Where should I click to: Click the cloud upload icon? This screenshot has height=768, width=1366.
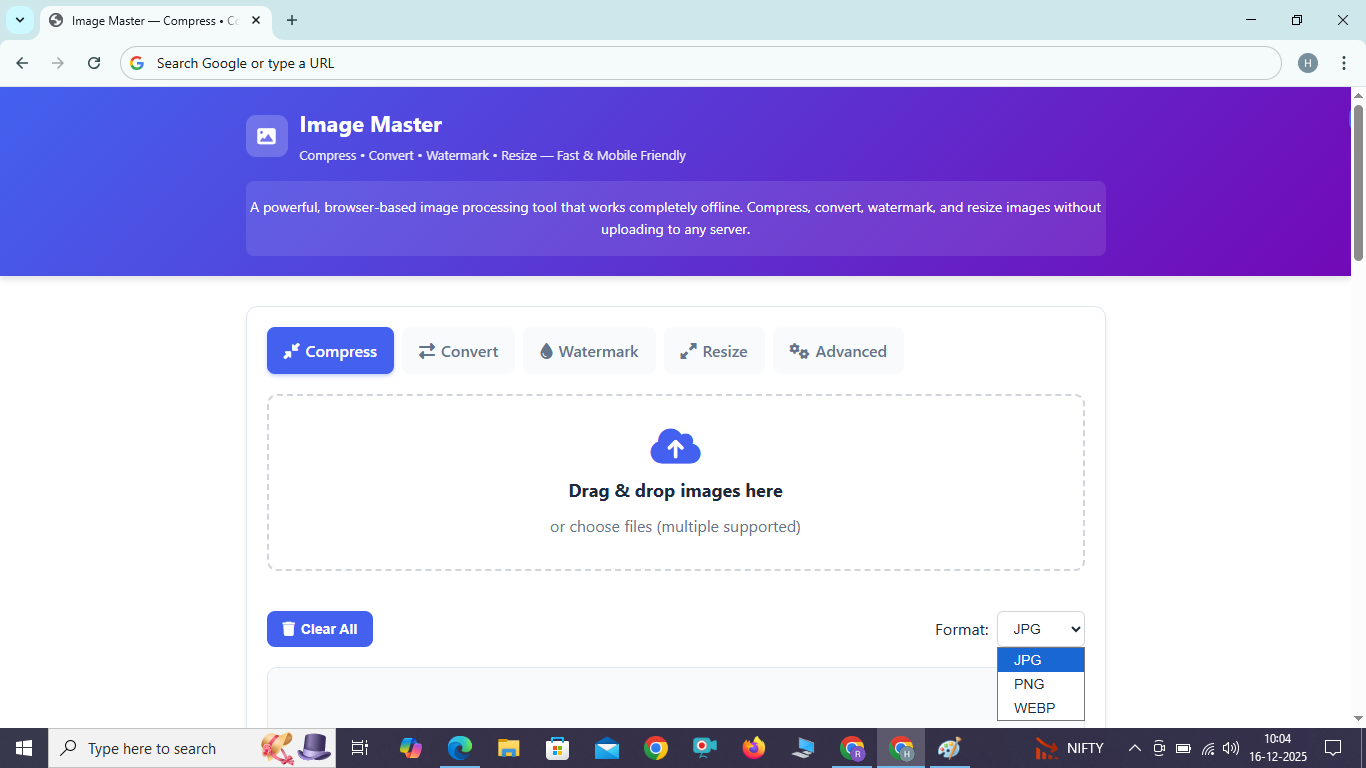(675, 446)
